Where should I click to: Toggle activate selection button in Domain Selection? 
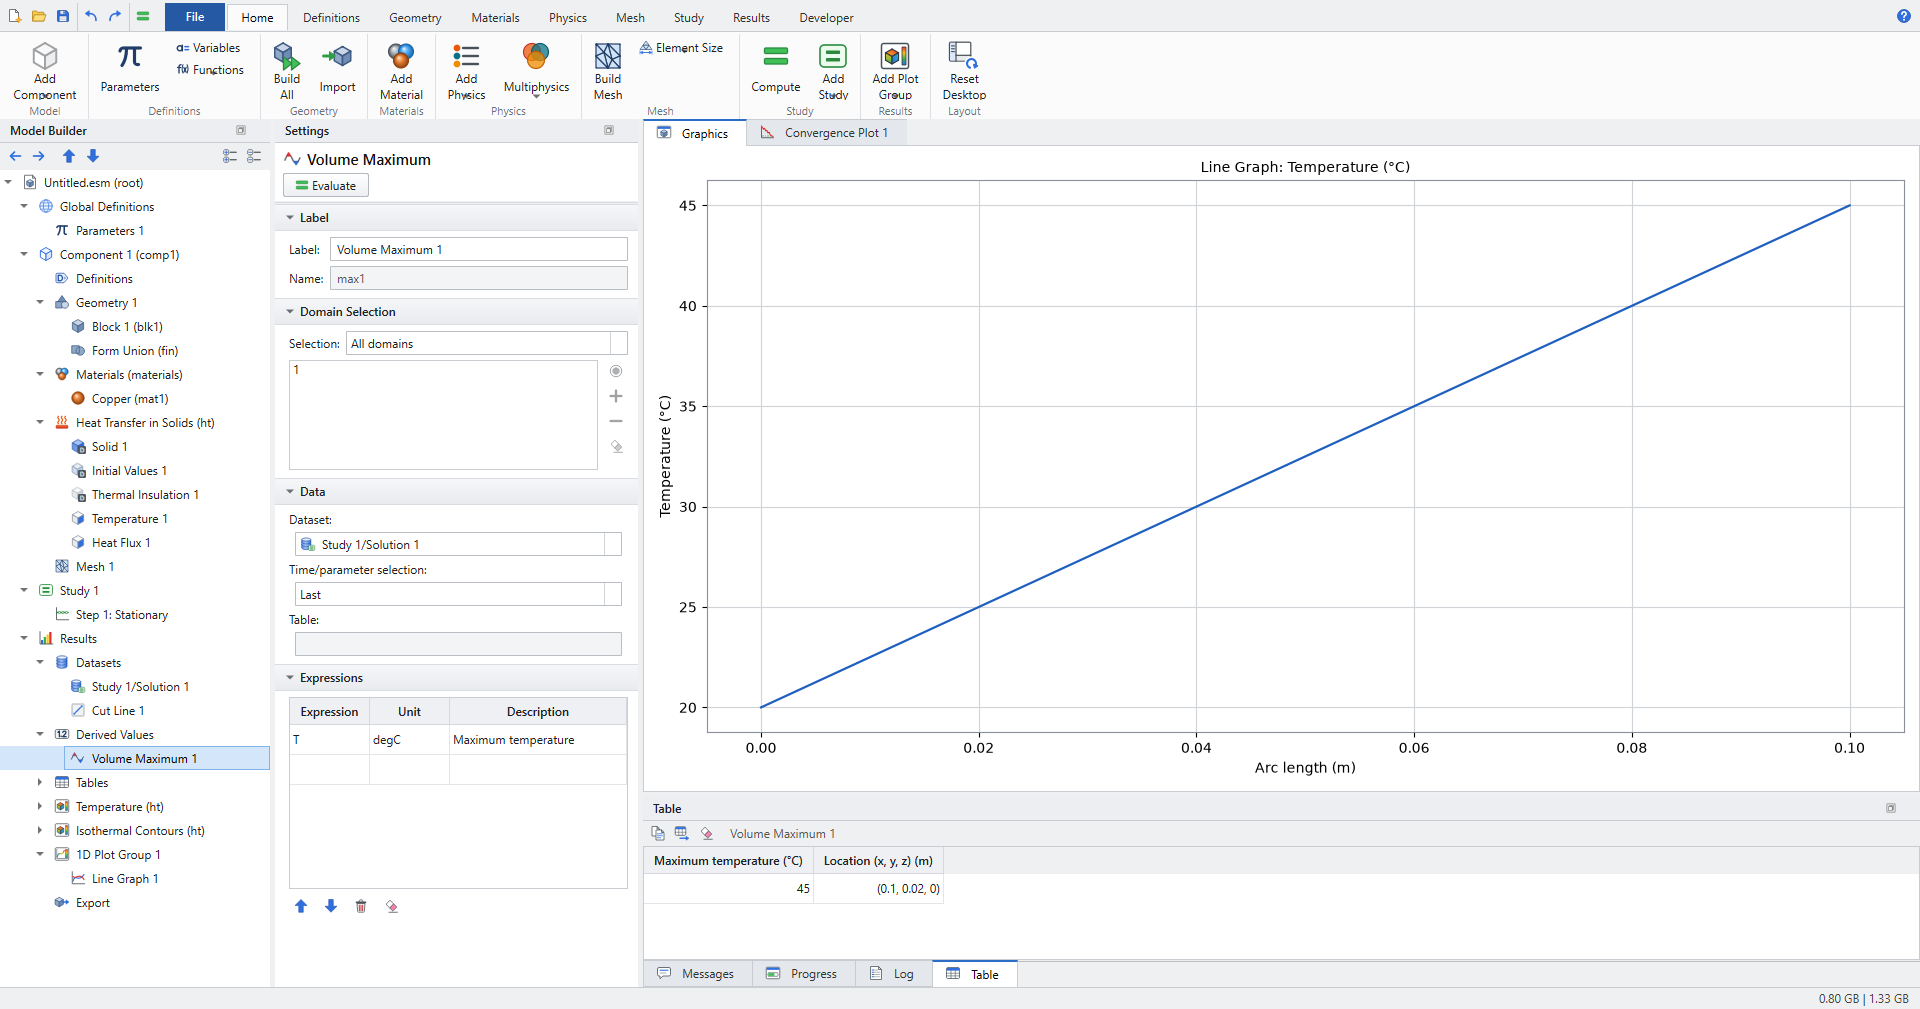coord(616,371)
